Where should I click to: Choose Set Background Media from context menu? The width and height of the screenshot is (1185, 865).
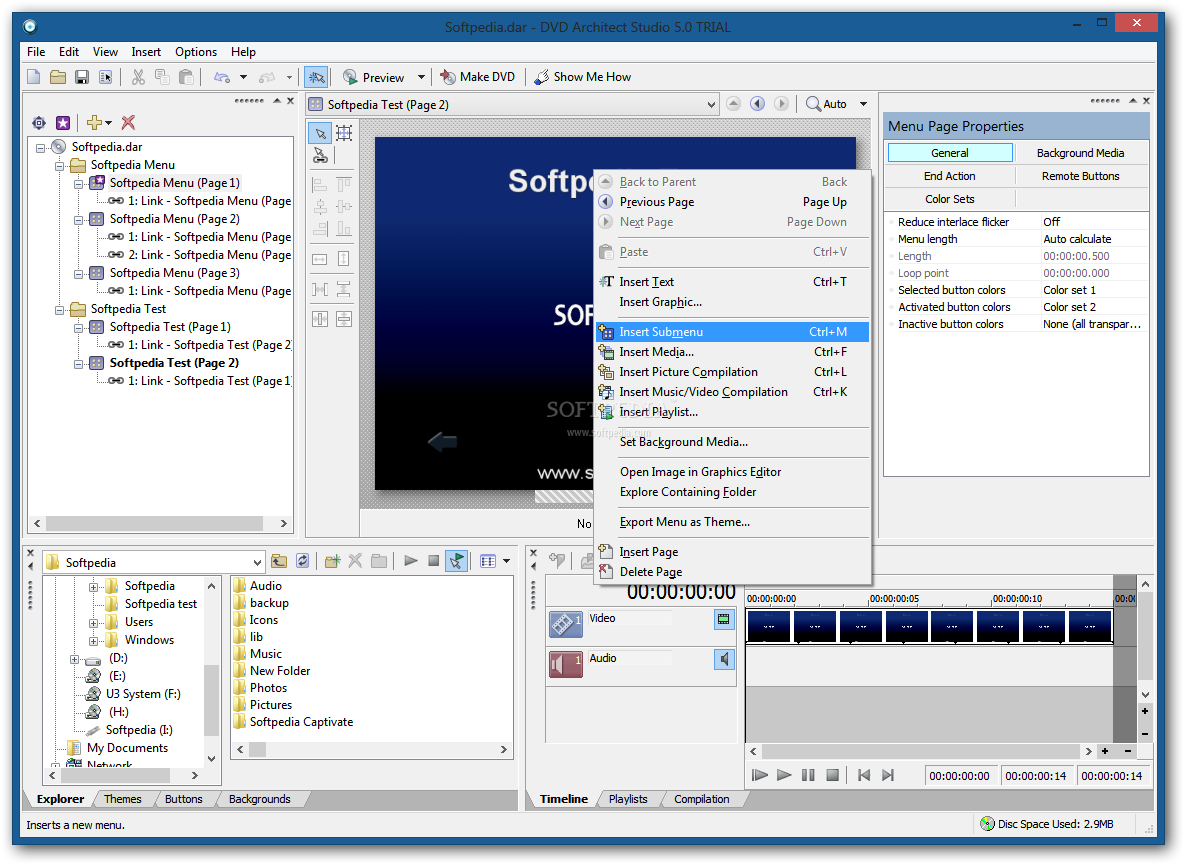[732, 442]
